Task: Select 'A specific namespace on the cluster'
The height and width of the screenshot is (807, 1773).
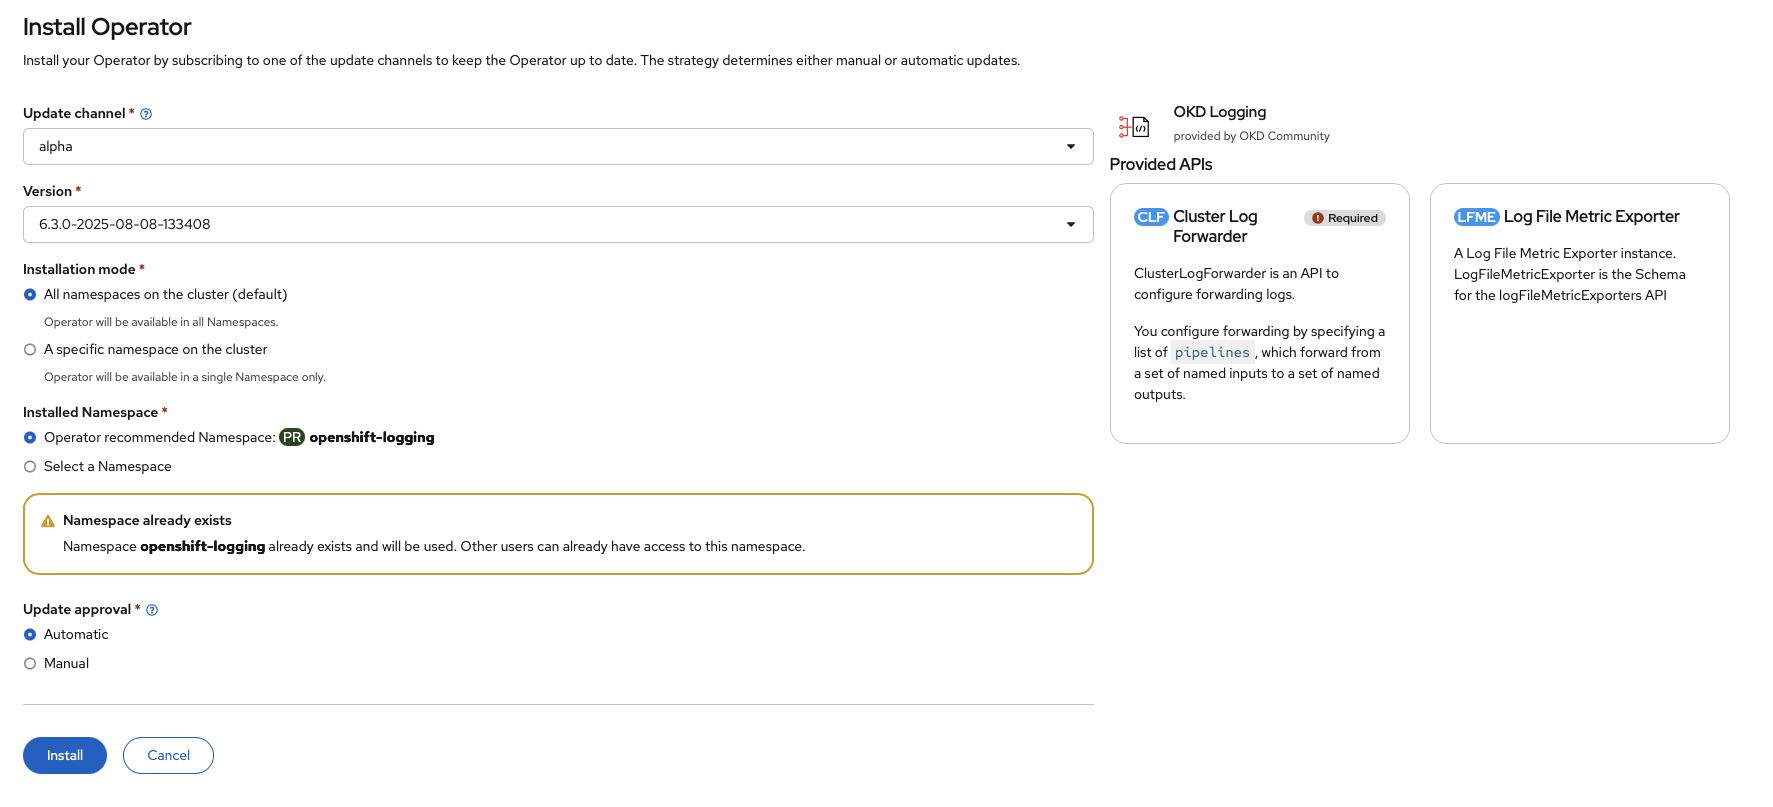Action: click(x=30, y=350)
